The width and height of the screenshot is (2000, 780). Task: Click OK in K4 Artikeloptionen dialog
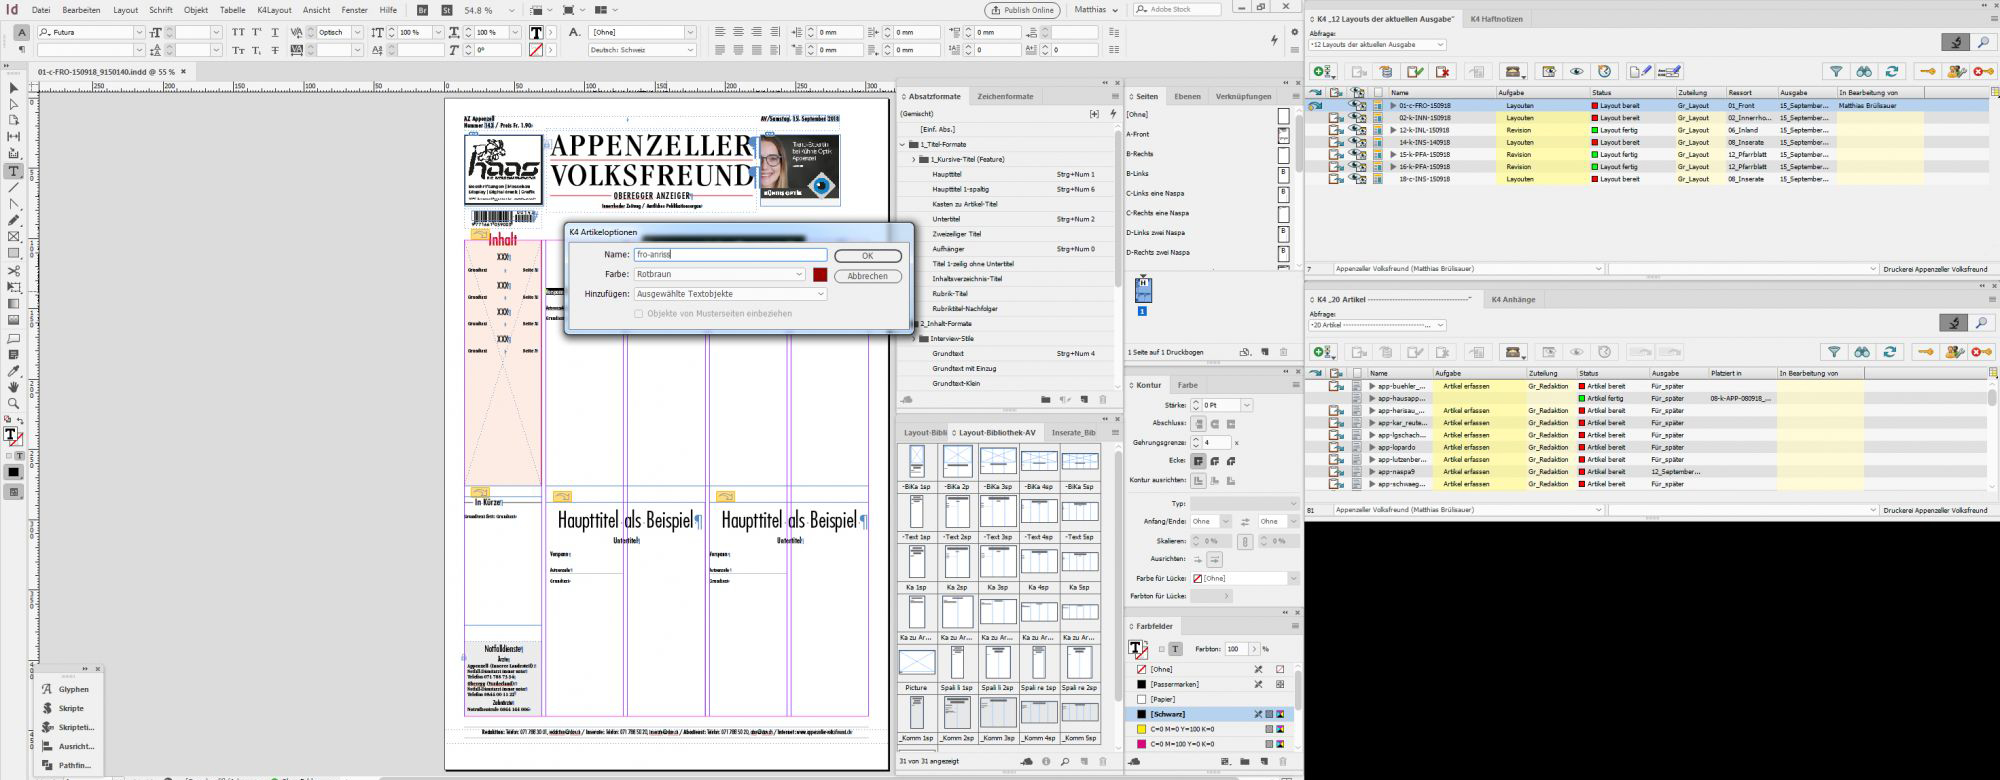(867, 256)
